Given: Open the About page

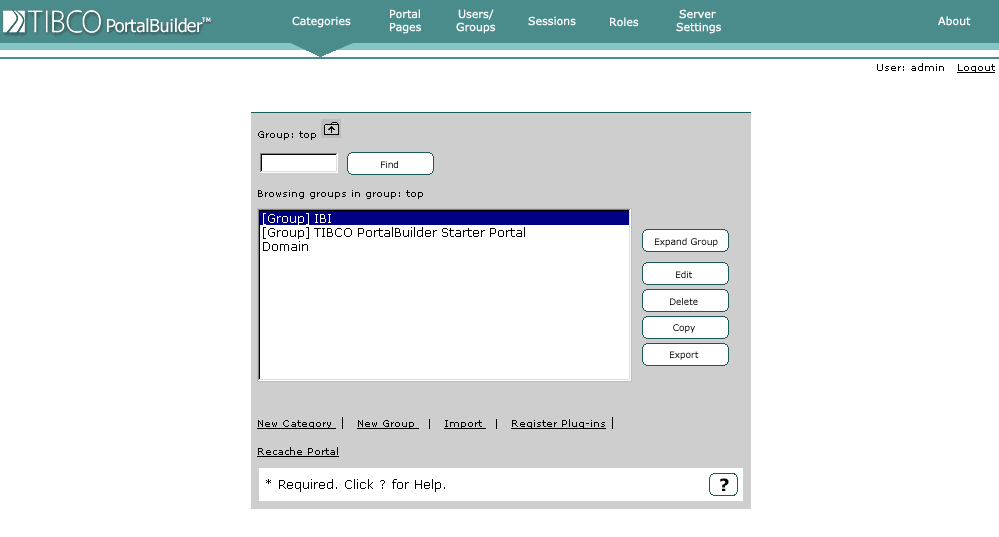Looking at the screenshot, I should [953, 21].
